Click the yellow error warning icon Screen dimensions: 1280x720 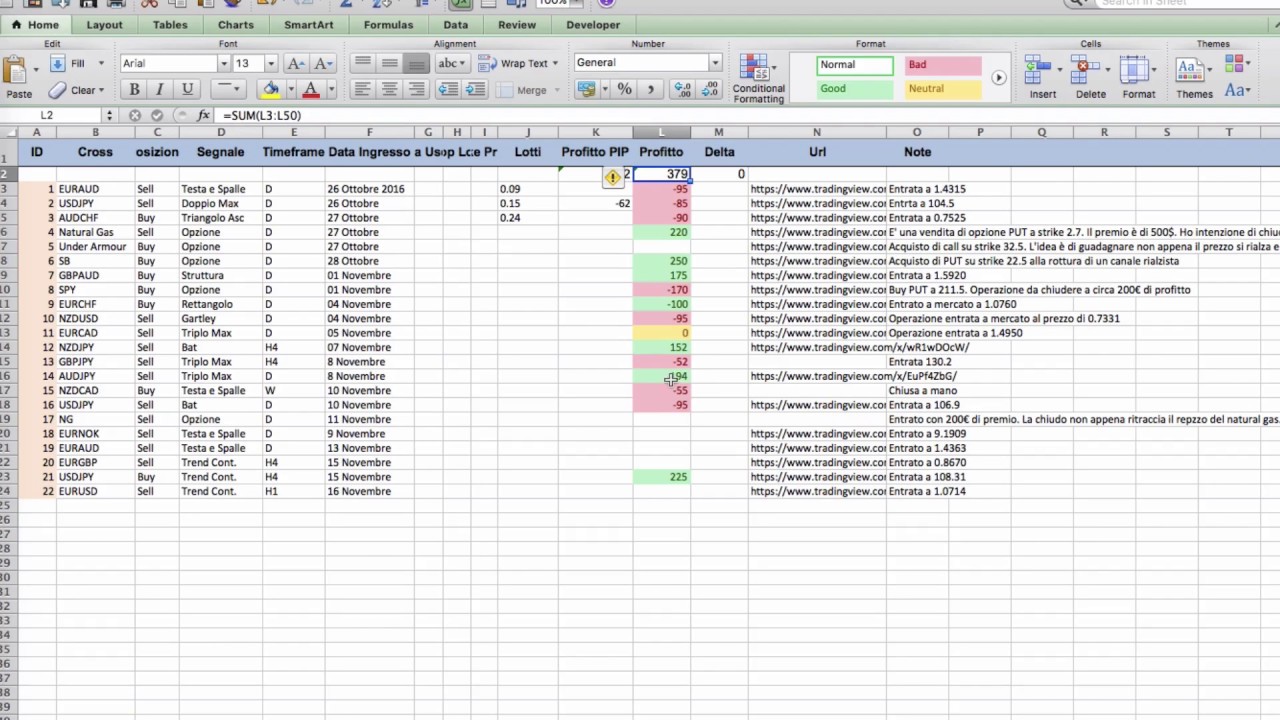612,177
